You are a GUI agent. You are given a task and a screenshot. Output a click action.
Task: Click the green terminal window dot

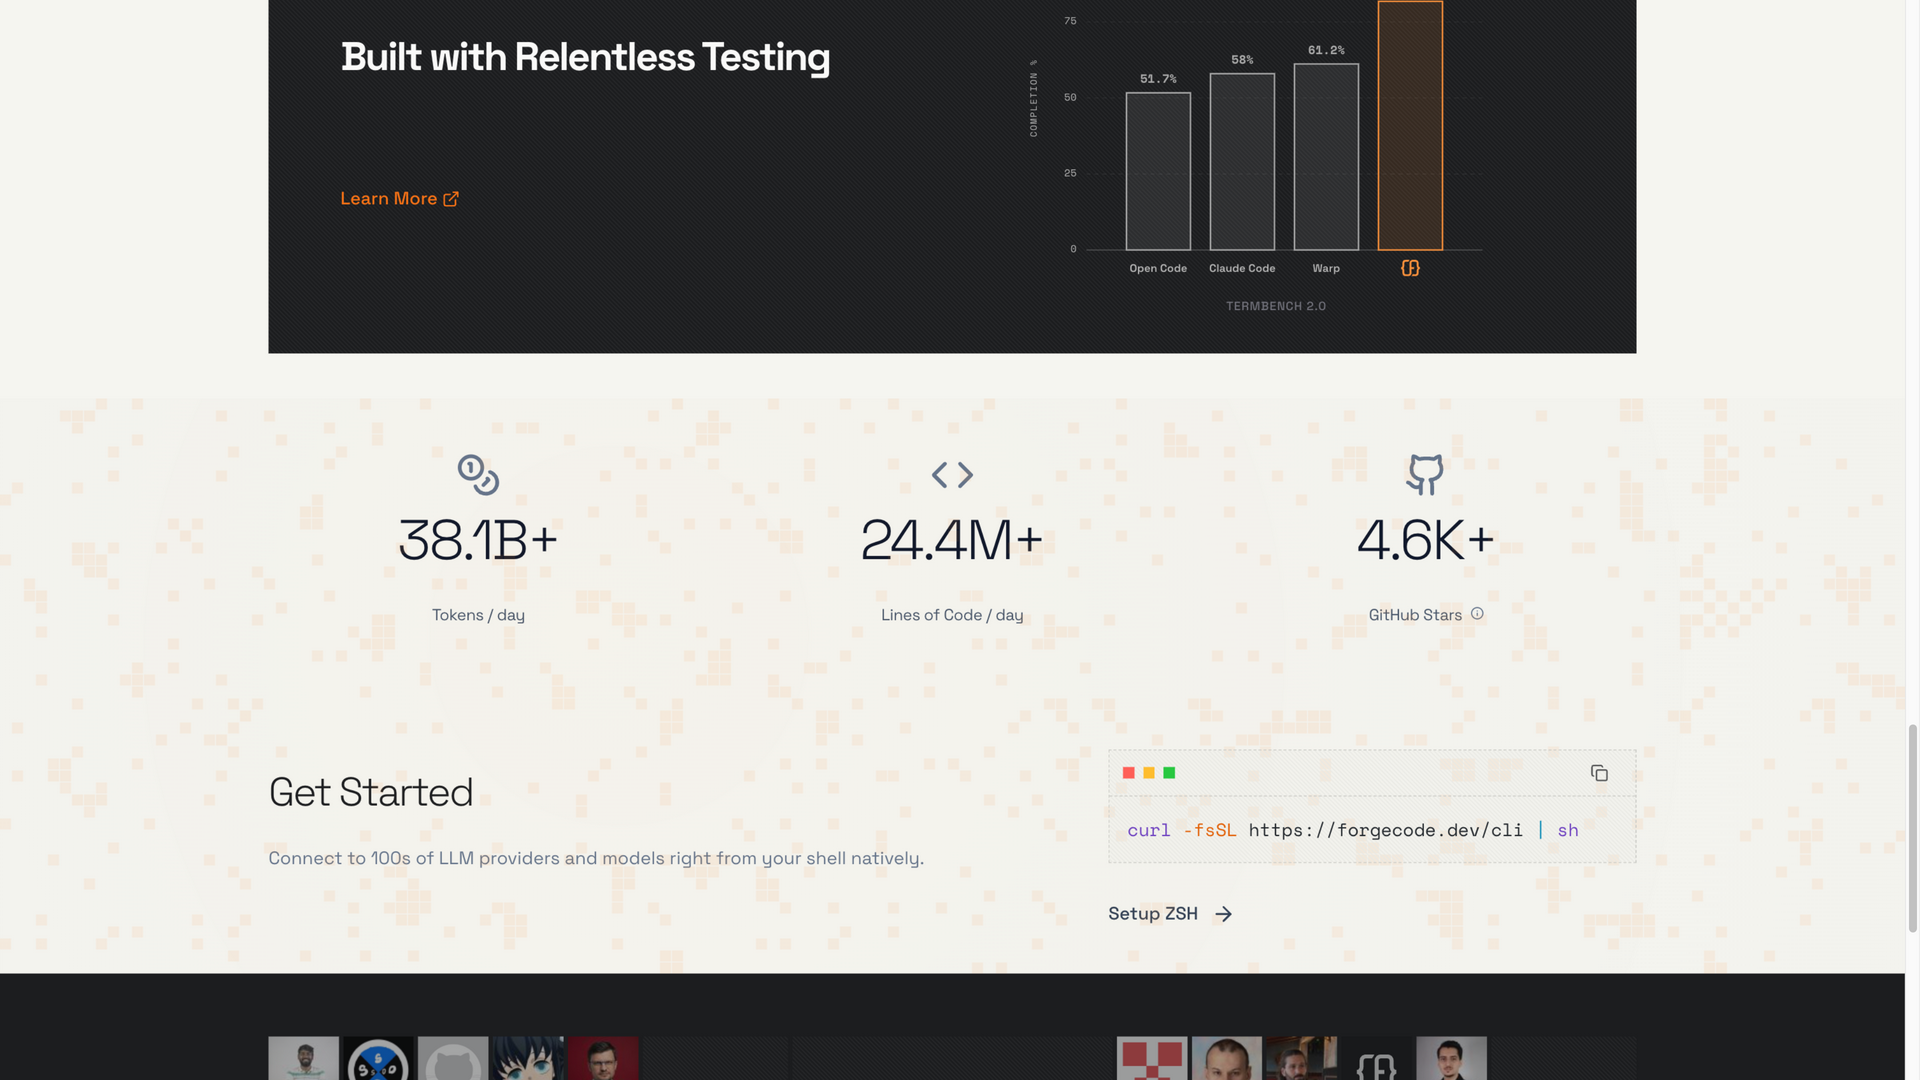click(x=1169, y=773)
